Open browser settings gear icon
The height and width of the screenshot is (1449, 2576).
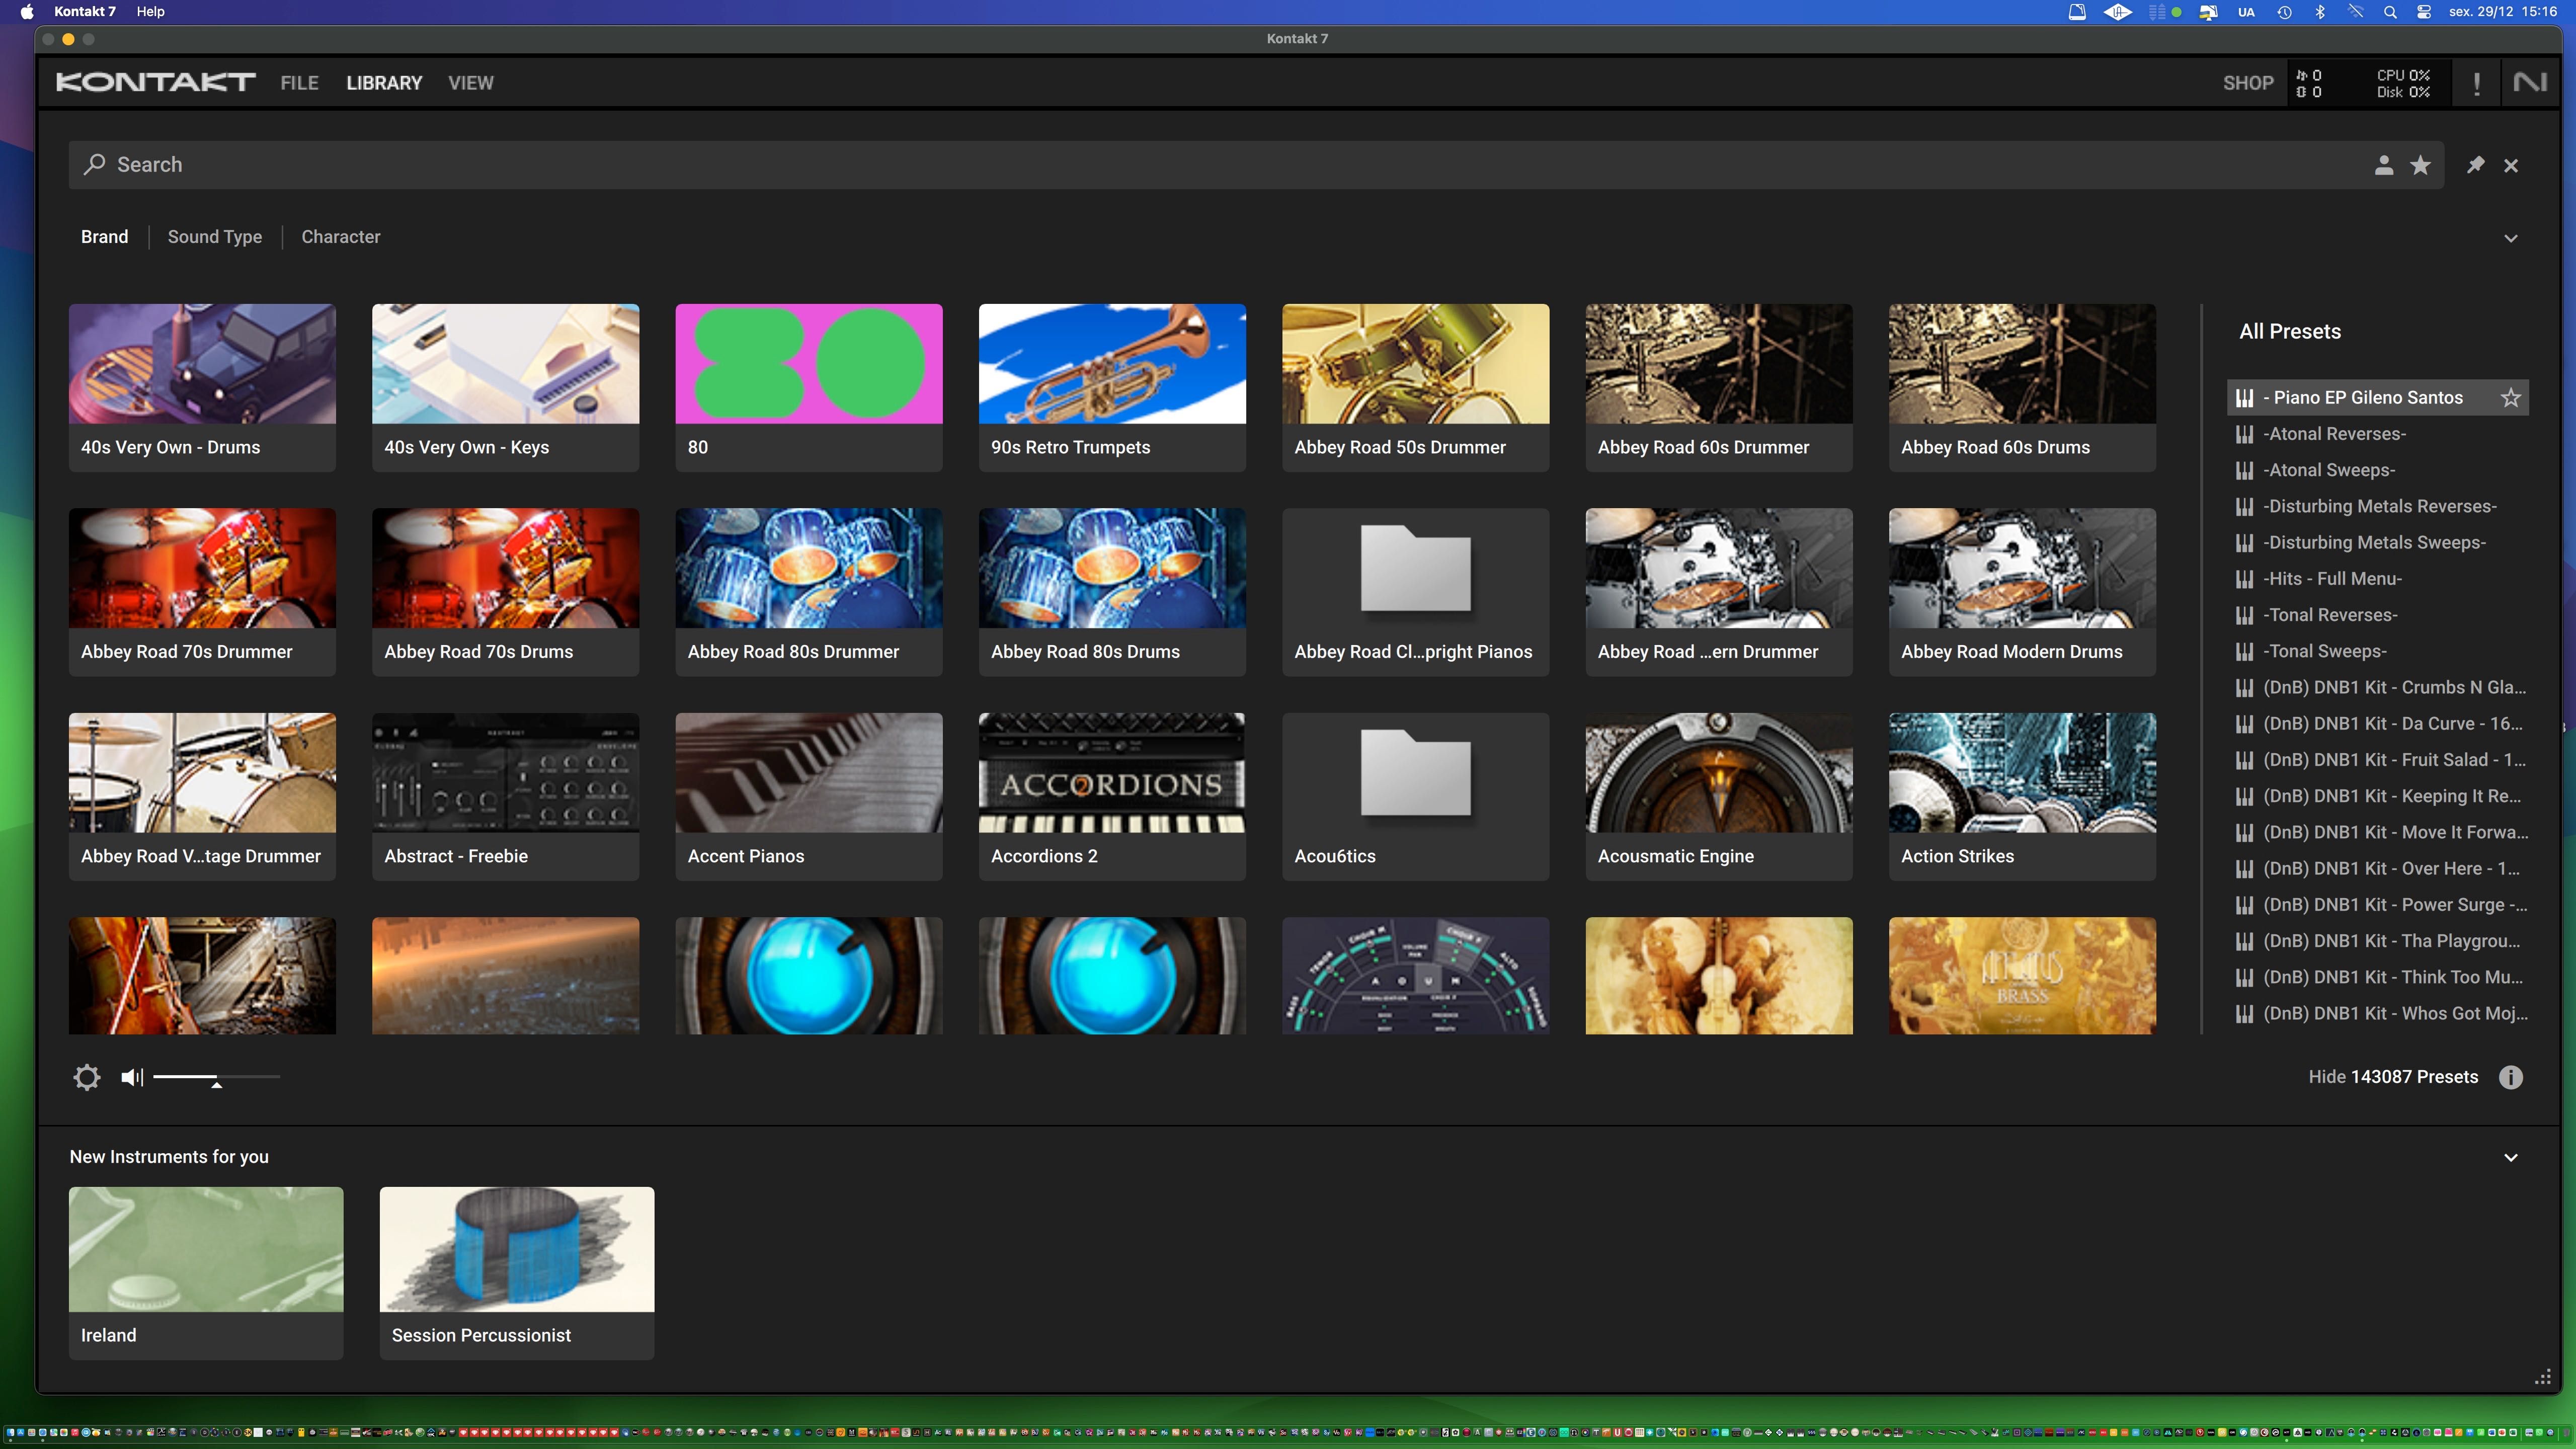click(87, 1077)
